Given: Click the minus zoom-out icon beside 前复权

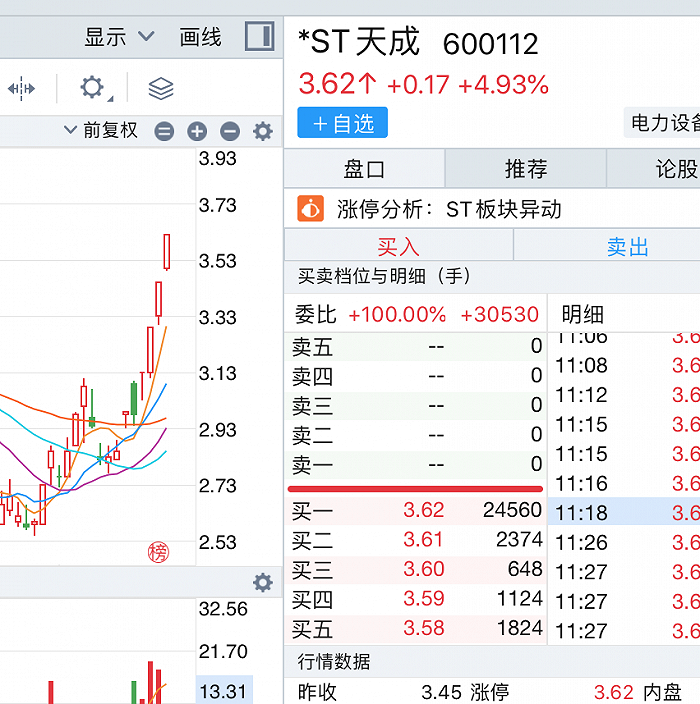Looking at the screenshot, I should click(230, 131).
